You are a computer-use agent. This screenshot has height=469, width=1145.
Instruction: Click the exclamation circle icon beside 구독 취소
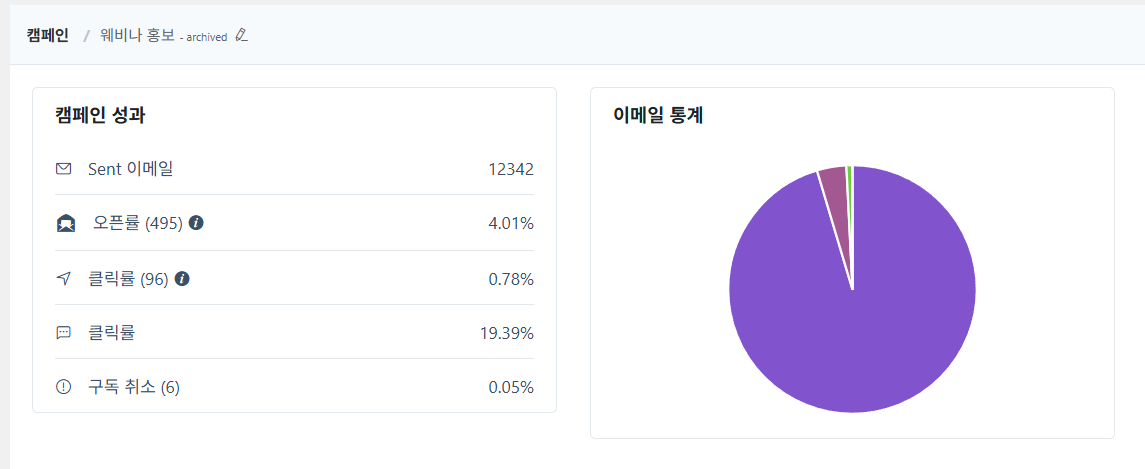64,387
